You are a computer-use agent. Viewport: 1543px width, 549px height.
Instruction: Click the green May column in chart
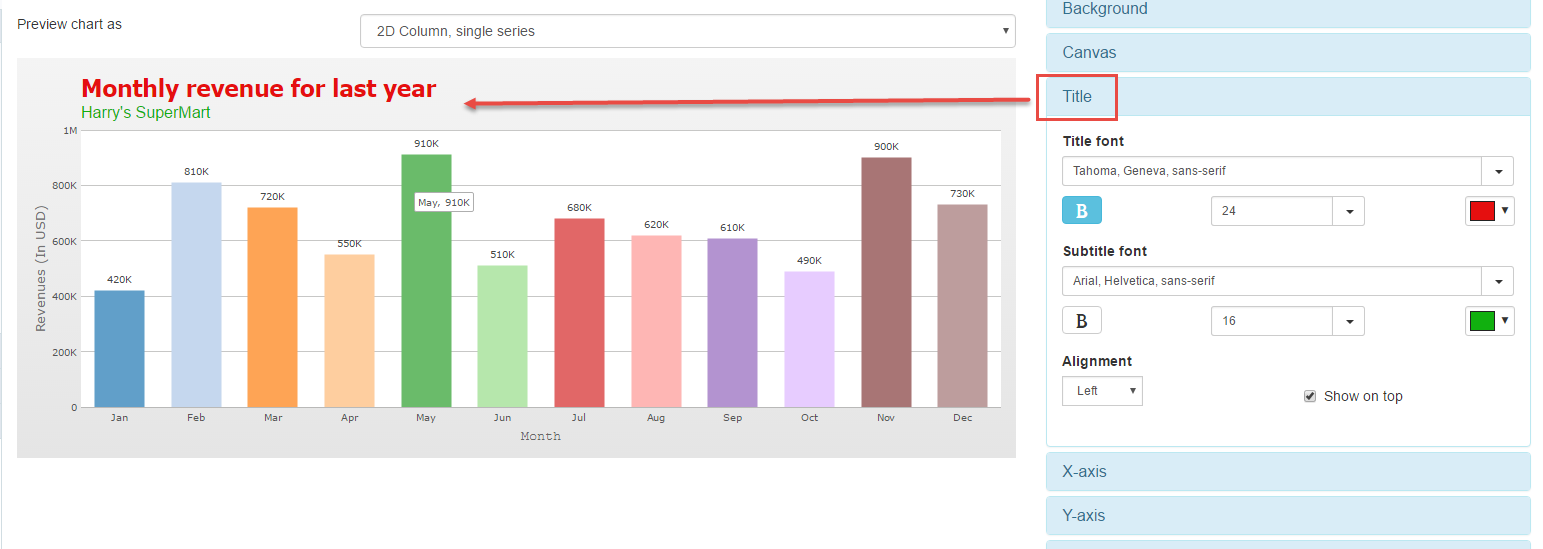[x=426, y=300]
